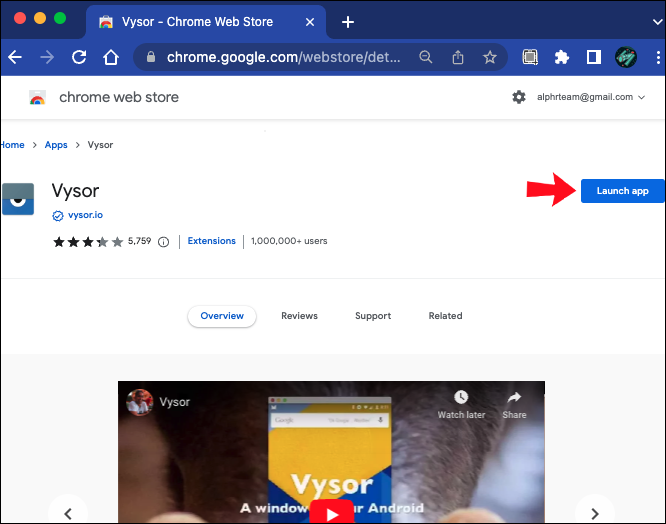This screenshot has width=666, height=524.
Task: Click the 5,759 ratings count
Action: click(139, 241)
